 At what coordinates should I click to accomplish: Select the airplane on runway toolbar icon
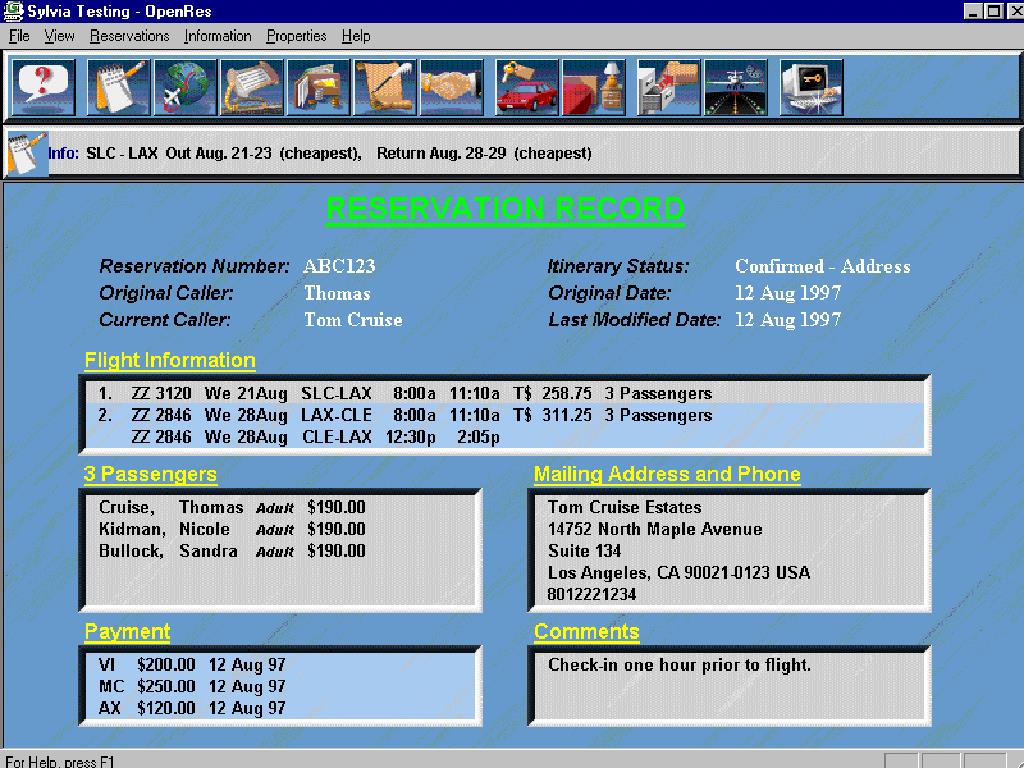(735, 88)
